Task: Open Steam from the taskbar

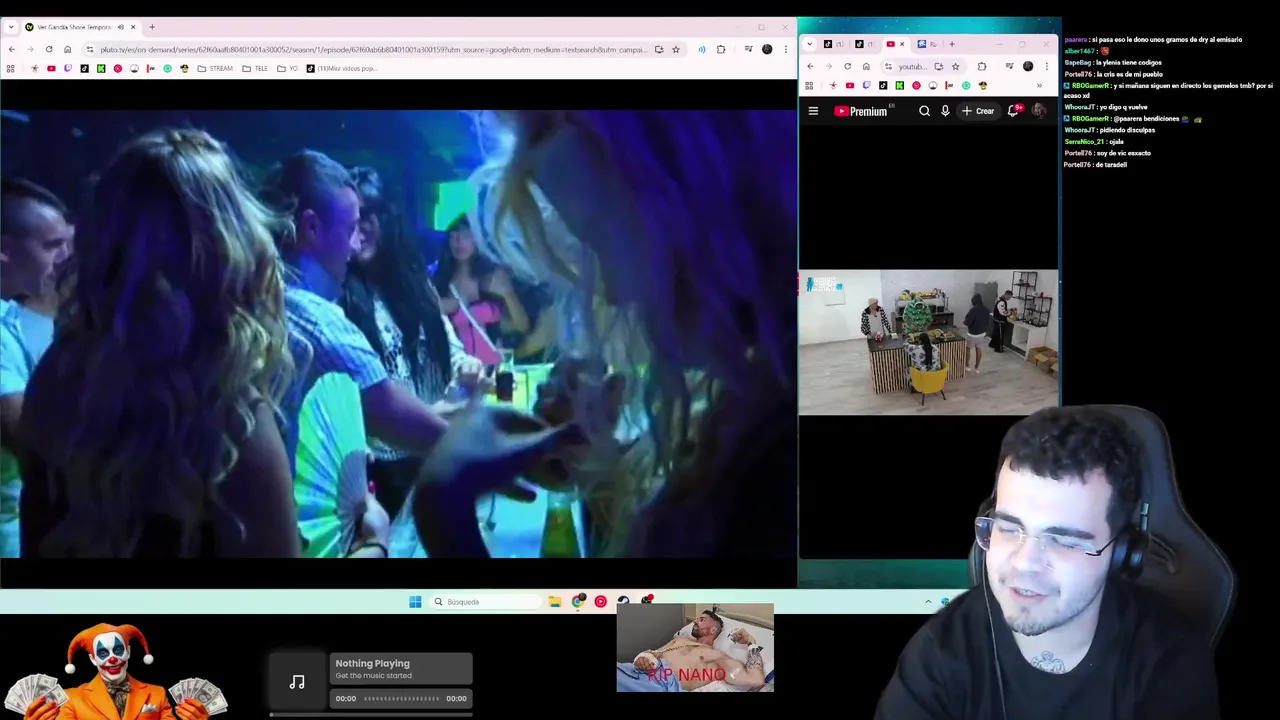Action: coord(623,601)
